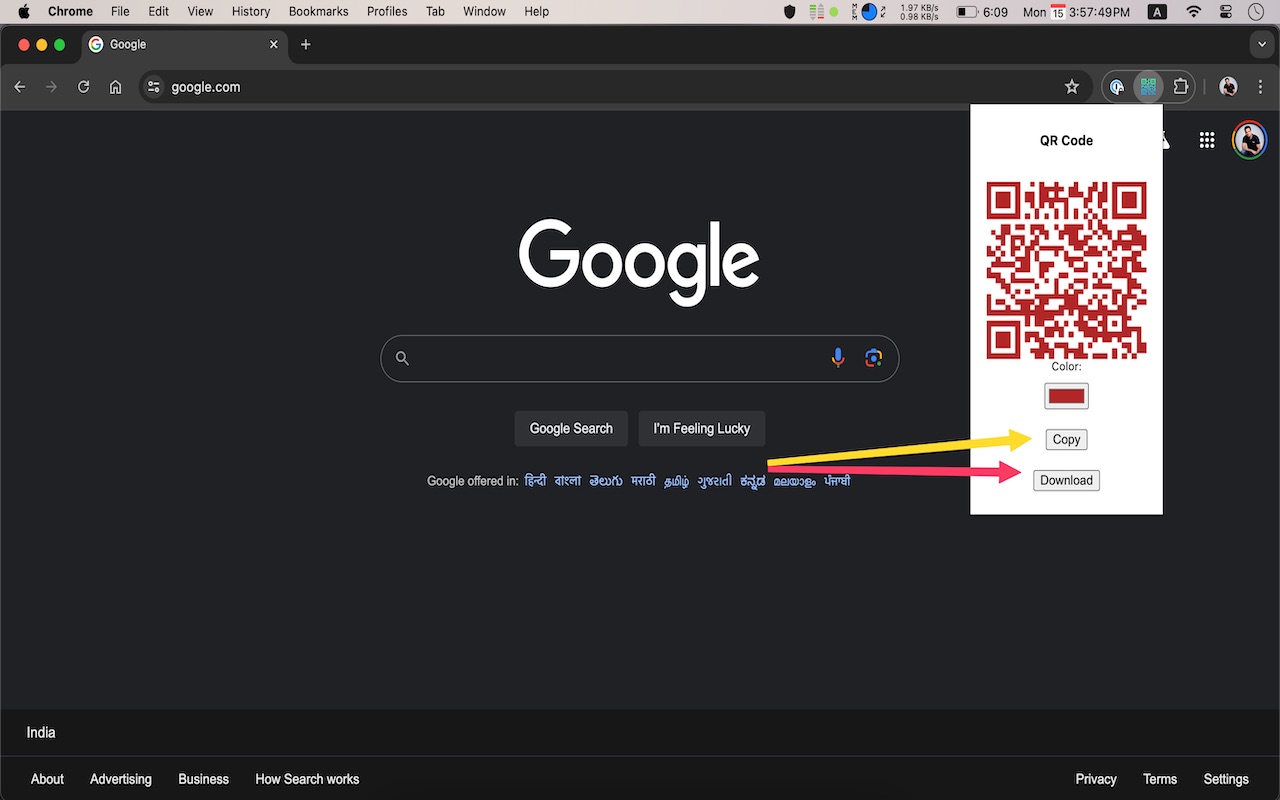1280x800 pixels.
Task: Open the Window menu
Action: [484, 12]
